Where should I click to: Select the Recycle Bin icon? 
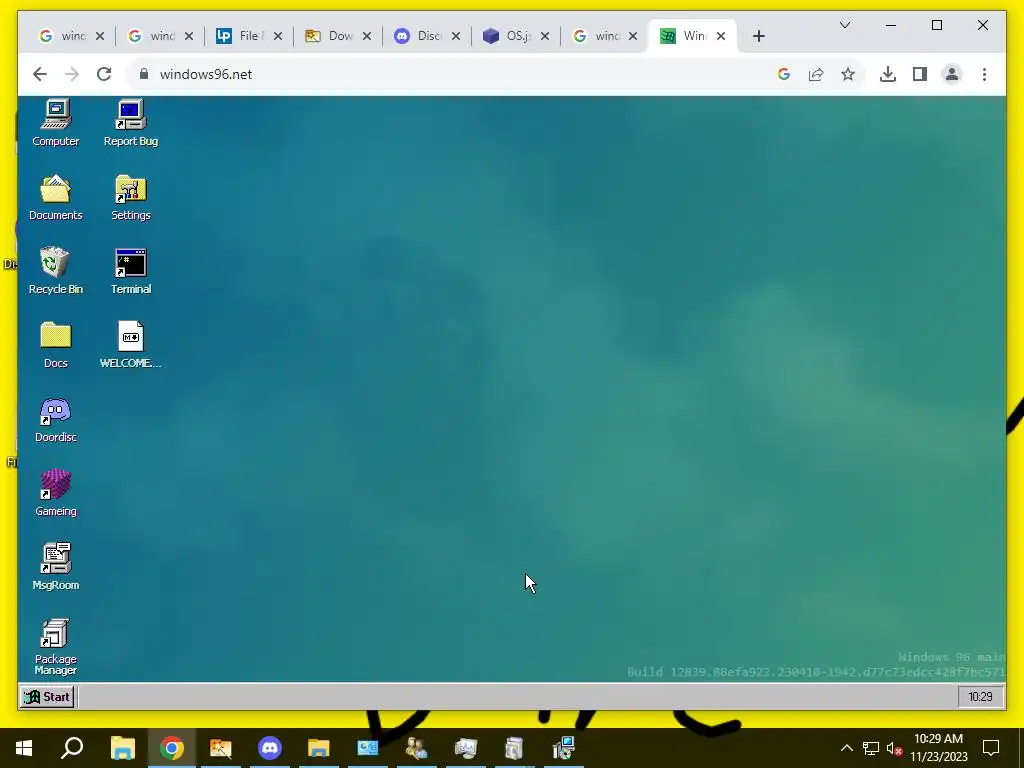tap(56, 271)
